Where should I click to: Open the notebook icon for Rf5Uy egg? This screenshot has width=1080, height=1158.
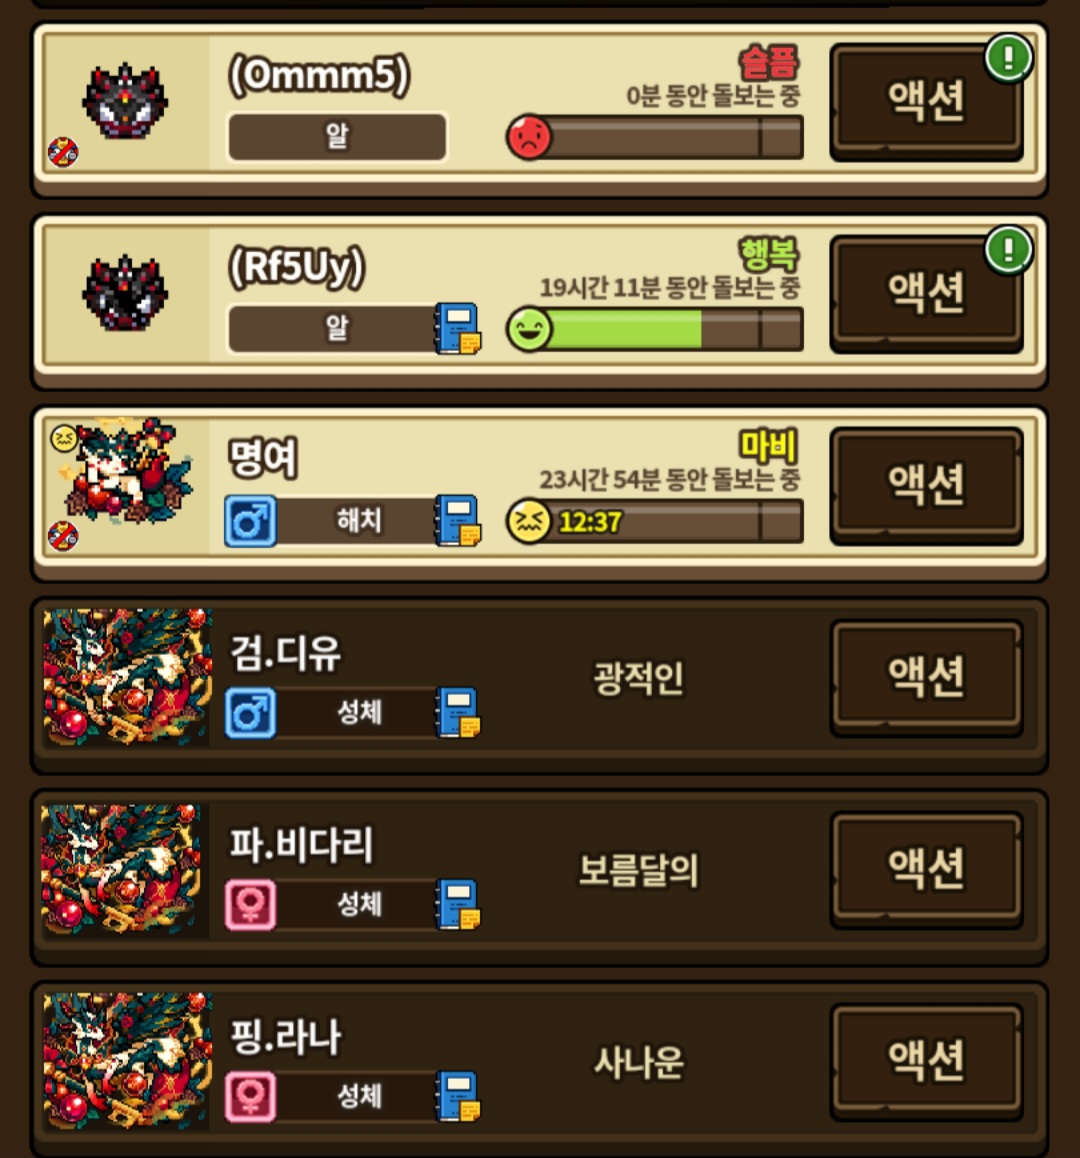(458, 329)
